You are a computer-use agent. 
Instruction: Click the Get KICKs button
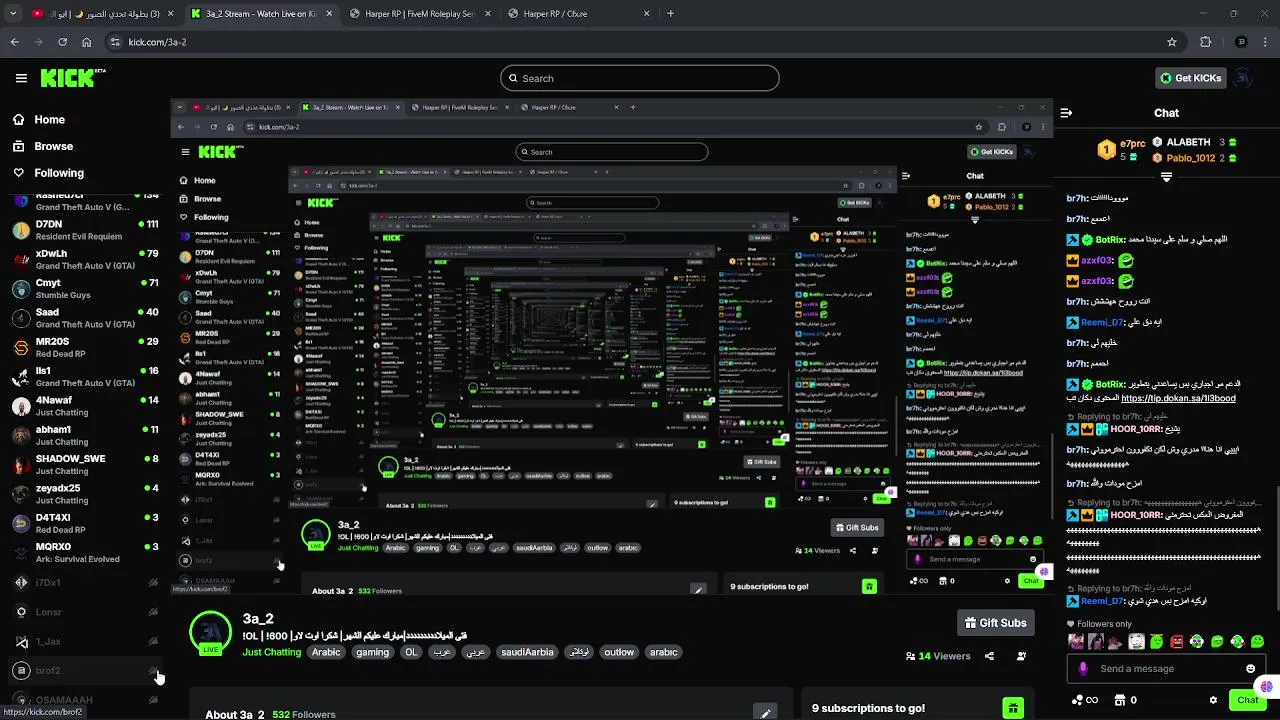pos(1190,78)
